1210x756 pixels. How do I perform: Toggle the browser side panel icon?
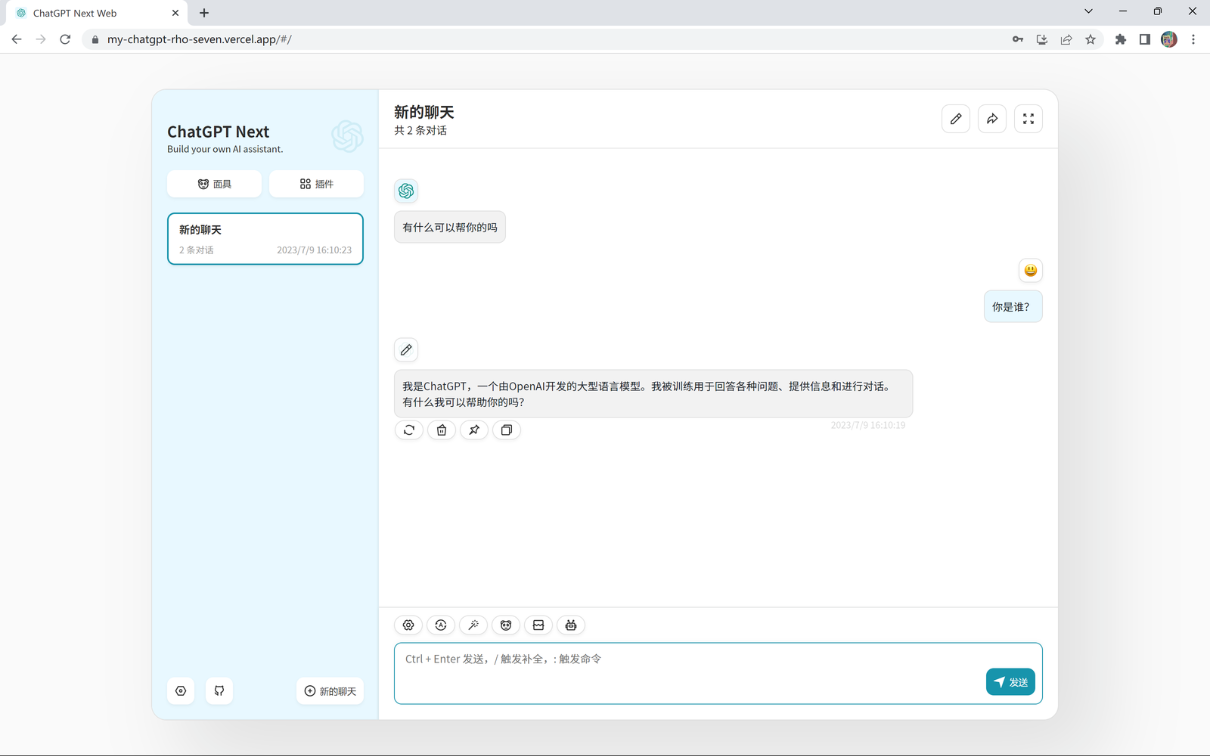tap(1145, 40)
